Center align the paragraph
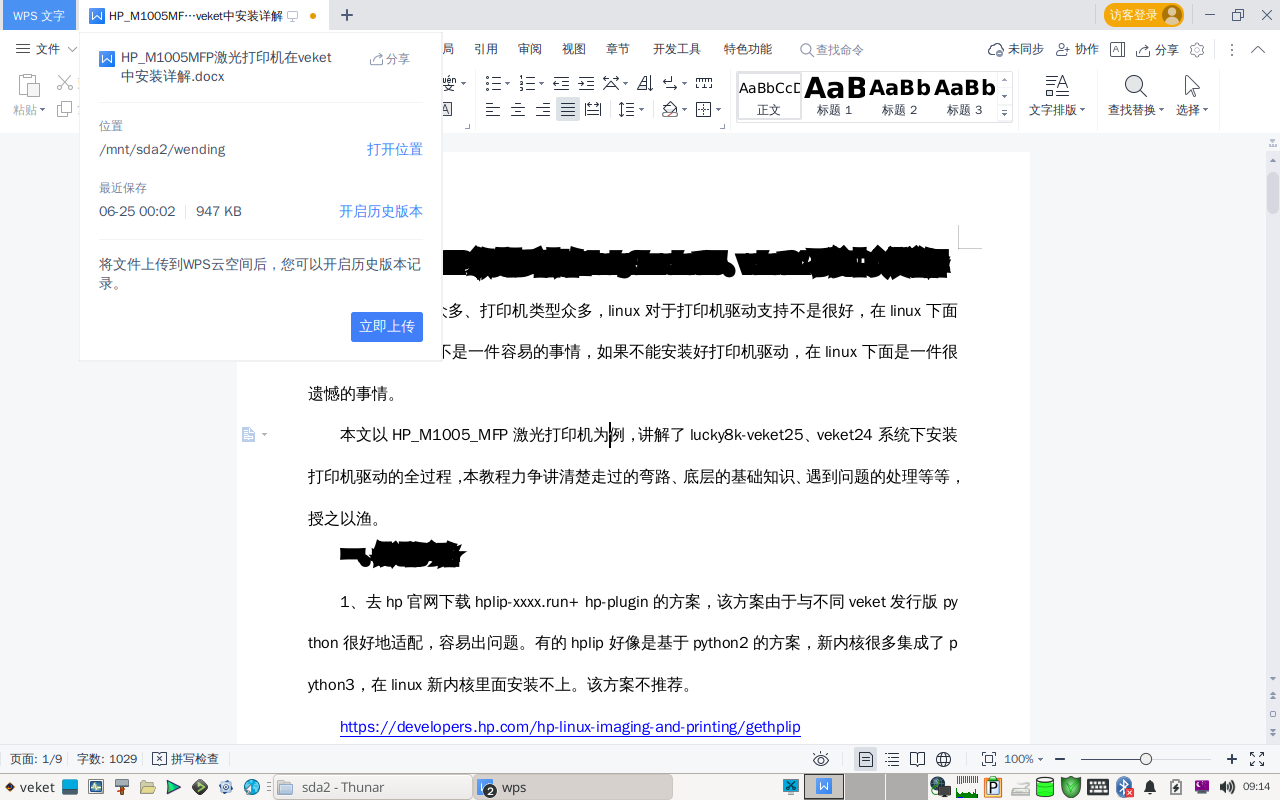Image resolution: width=1280 pixels, height=800 pixels. 518,110
